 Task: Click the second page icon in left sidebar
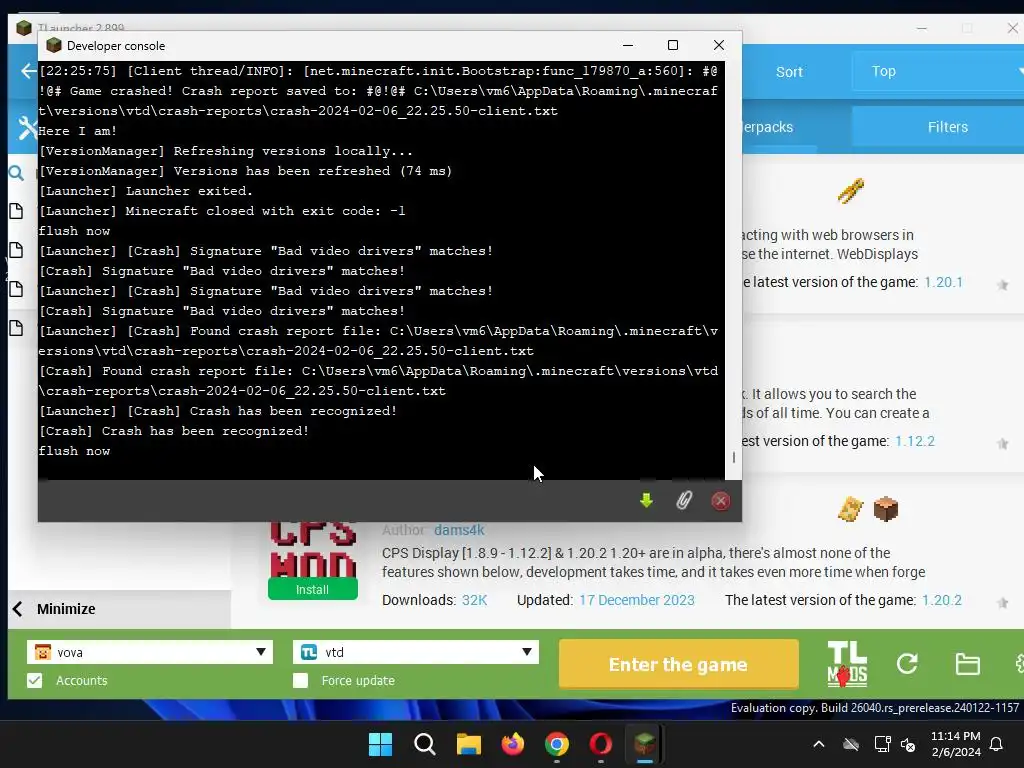point(16,250)
